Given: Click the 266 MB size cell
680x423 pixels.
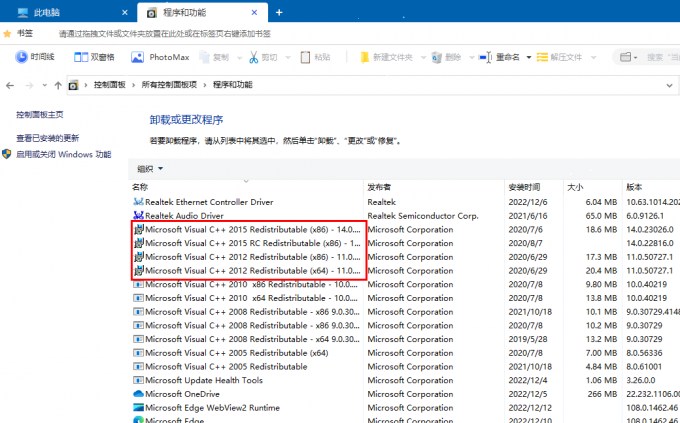Looking at the screenshot, I should coord(602,394).
